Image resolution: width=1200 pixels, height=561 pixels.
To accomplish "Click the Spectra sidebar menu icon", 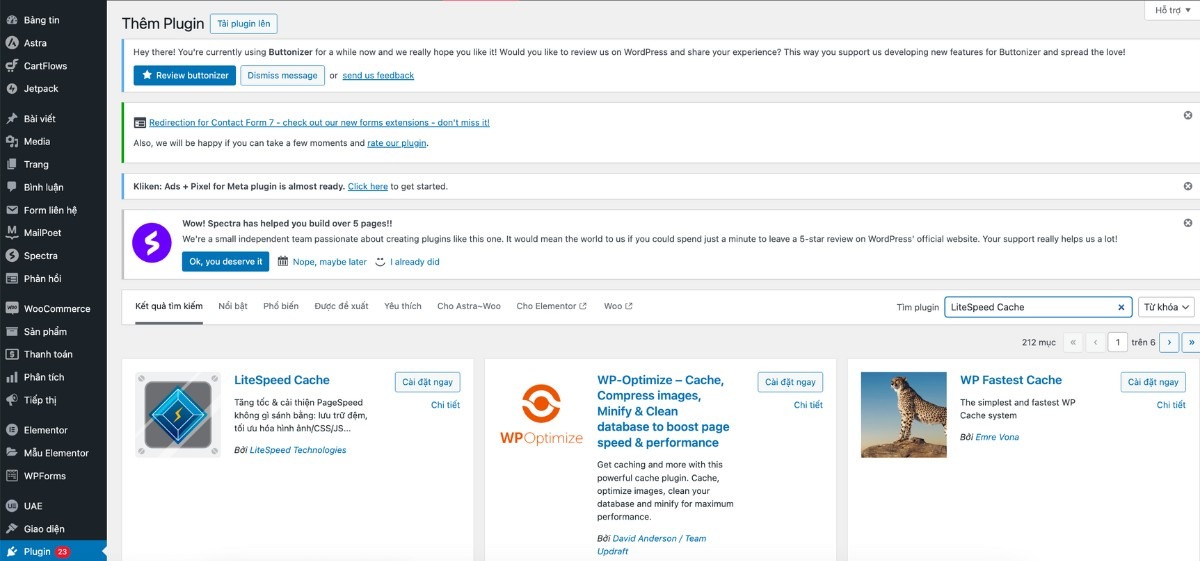I will click(12, 256).
